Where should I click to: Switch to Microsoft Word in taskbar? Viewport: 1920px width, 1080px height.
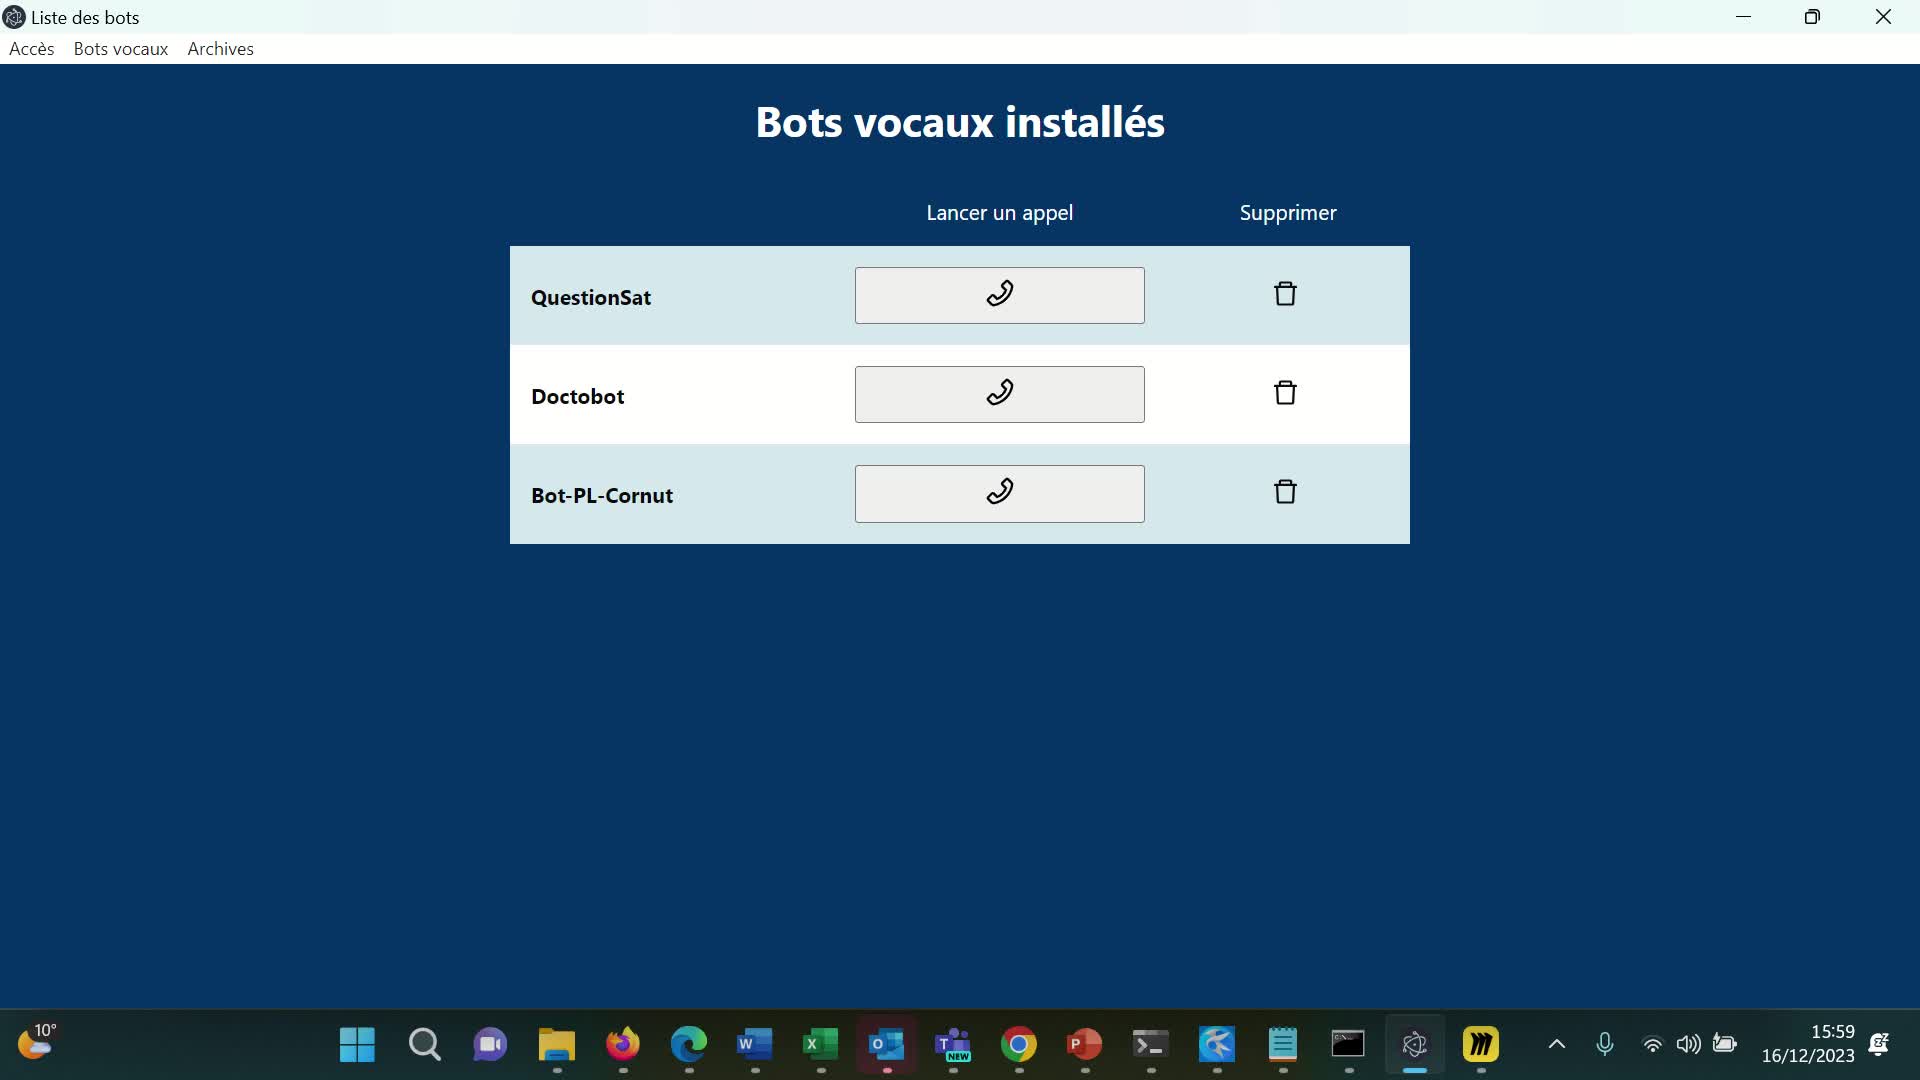pyautogui.click(x=754, y=1045)
